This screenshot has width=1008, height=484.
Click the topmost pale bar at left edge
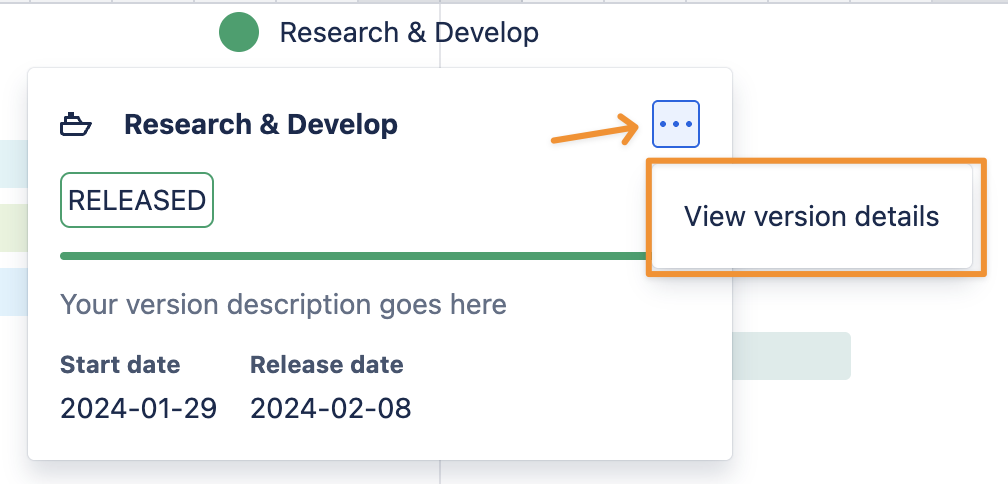point(13,164)
